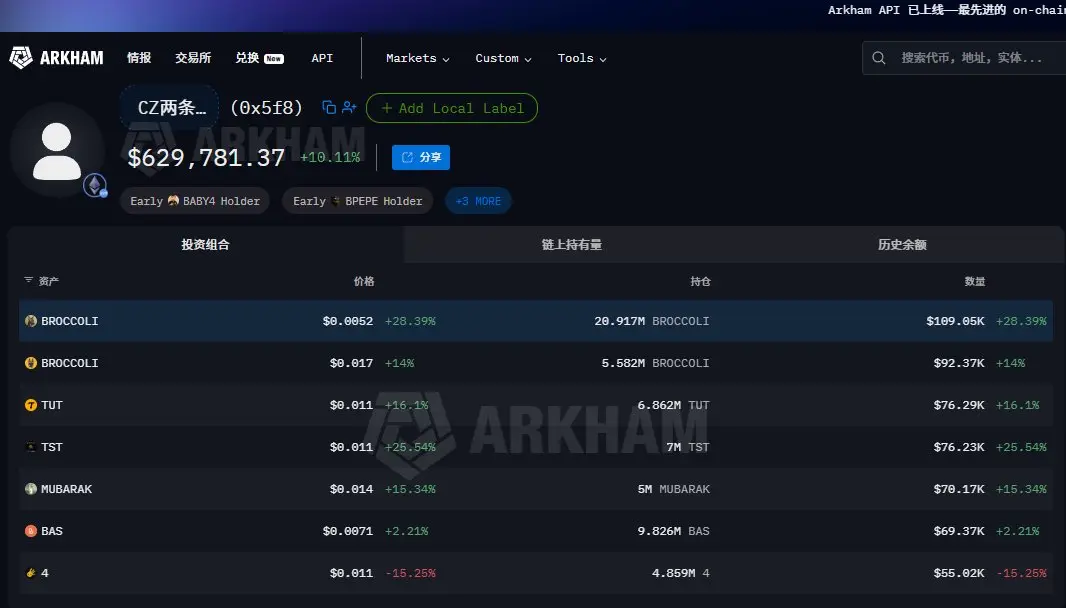The height and width of the screenshot is (608, 1066).
Task: Click the CZ两条 entity name label
Action: coord(171,107)
